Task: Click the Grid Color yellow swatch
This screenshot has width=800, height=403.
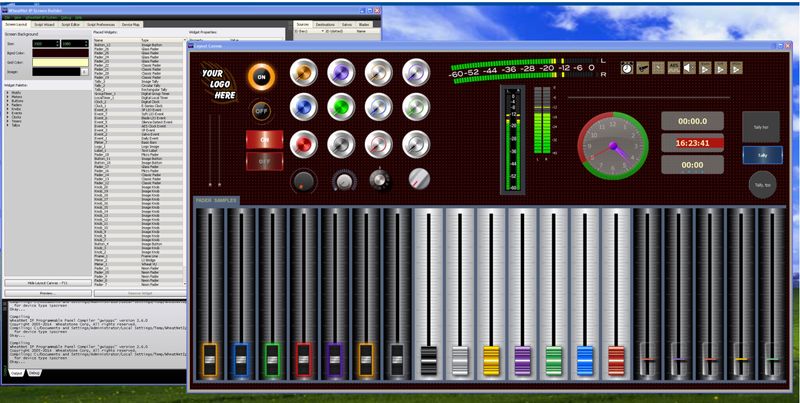Action: 60,62
